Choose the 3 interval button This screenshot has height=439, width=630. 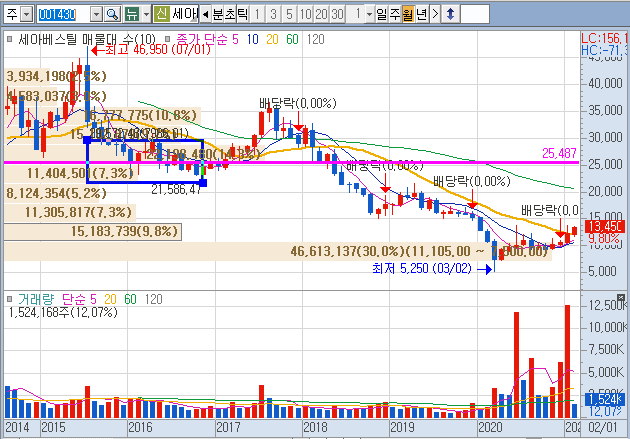coord(273,15)
